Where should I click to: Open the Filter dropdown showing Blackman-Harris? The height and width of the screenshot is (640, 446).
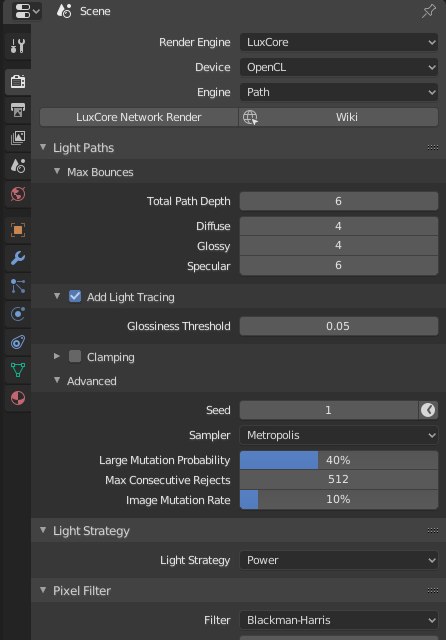(x=339, y=620)
